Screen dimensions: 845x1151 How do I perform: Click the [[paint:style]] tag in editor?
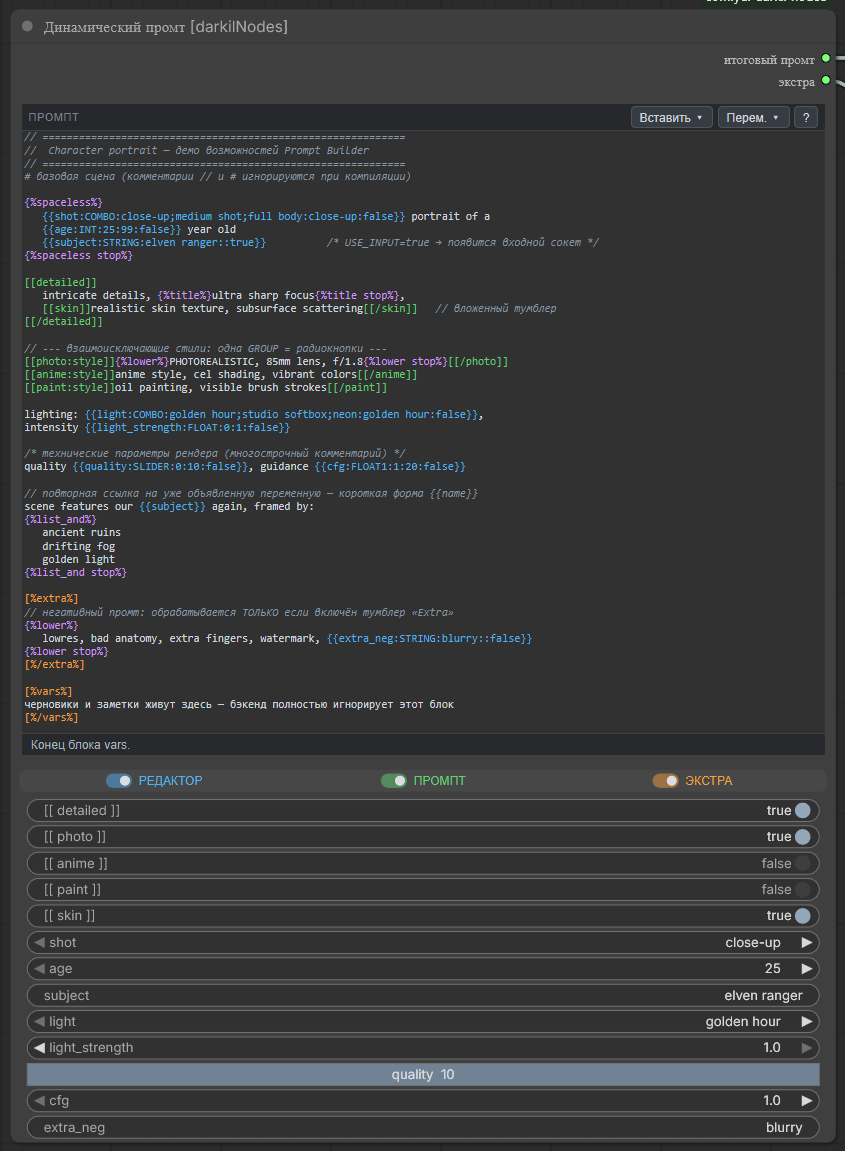[x=69, y=387]
